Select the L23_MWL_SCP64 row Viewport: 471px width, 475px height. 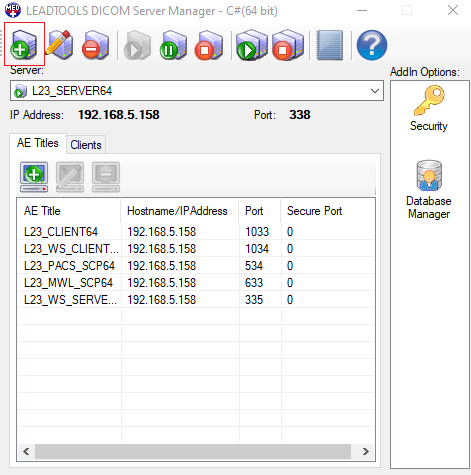coord(196,283)
